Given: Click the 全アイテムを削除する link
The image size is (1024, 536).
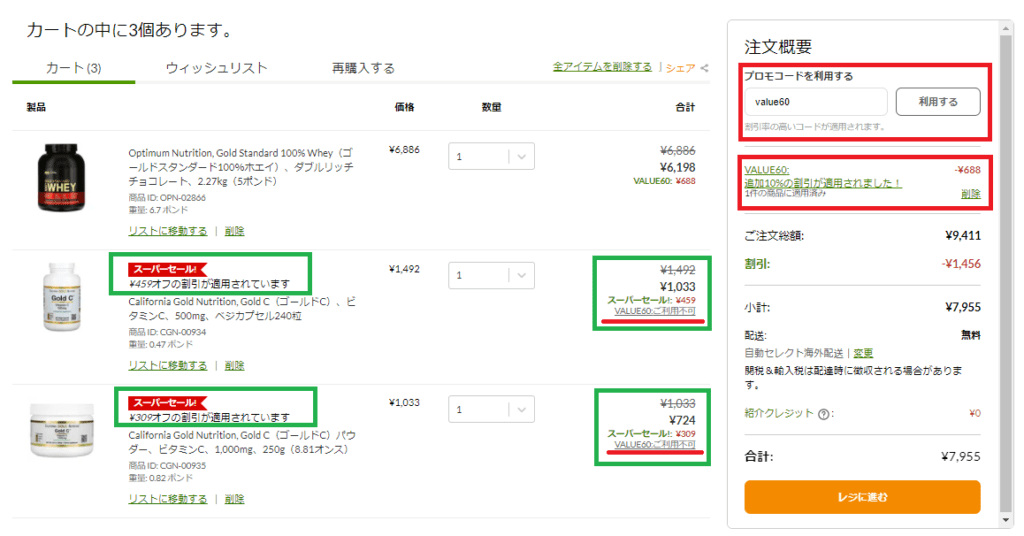Looking at the screenshot, I should (x=602, y=67).
